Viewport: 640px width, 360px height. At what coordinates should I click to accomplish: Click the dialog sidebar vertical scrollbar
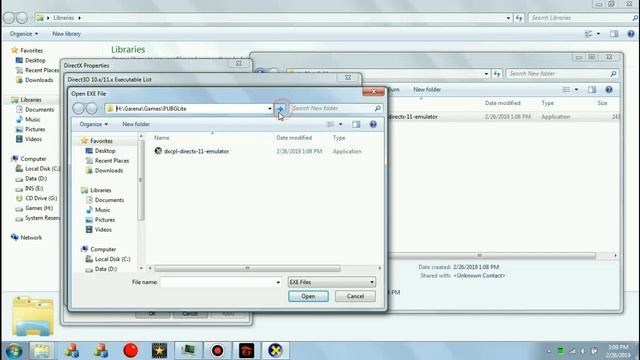141,180
